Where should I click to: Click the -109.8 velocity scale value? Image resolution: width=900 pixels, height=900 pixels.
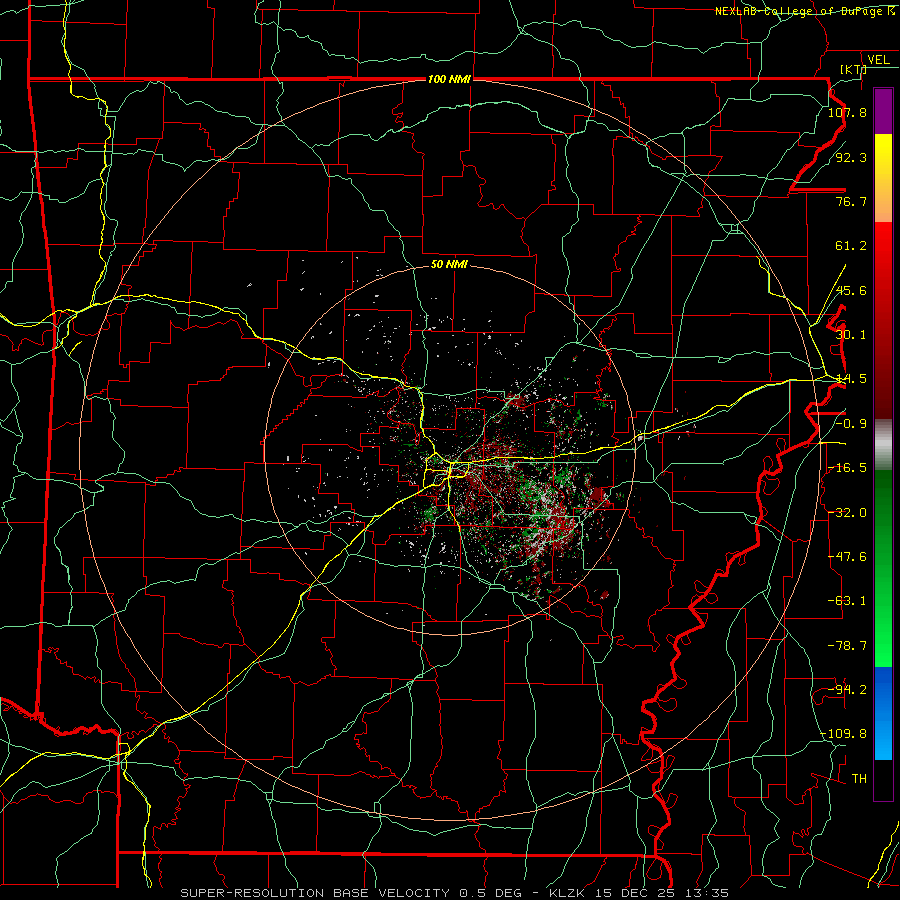844,734
